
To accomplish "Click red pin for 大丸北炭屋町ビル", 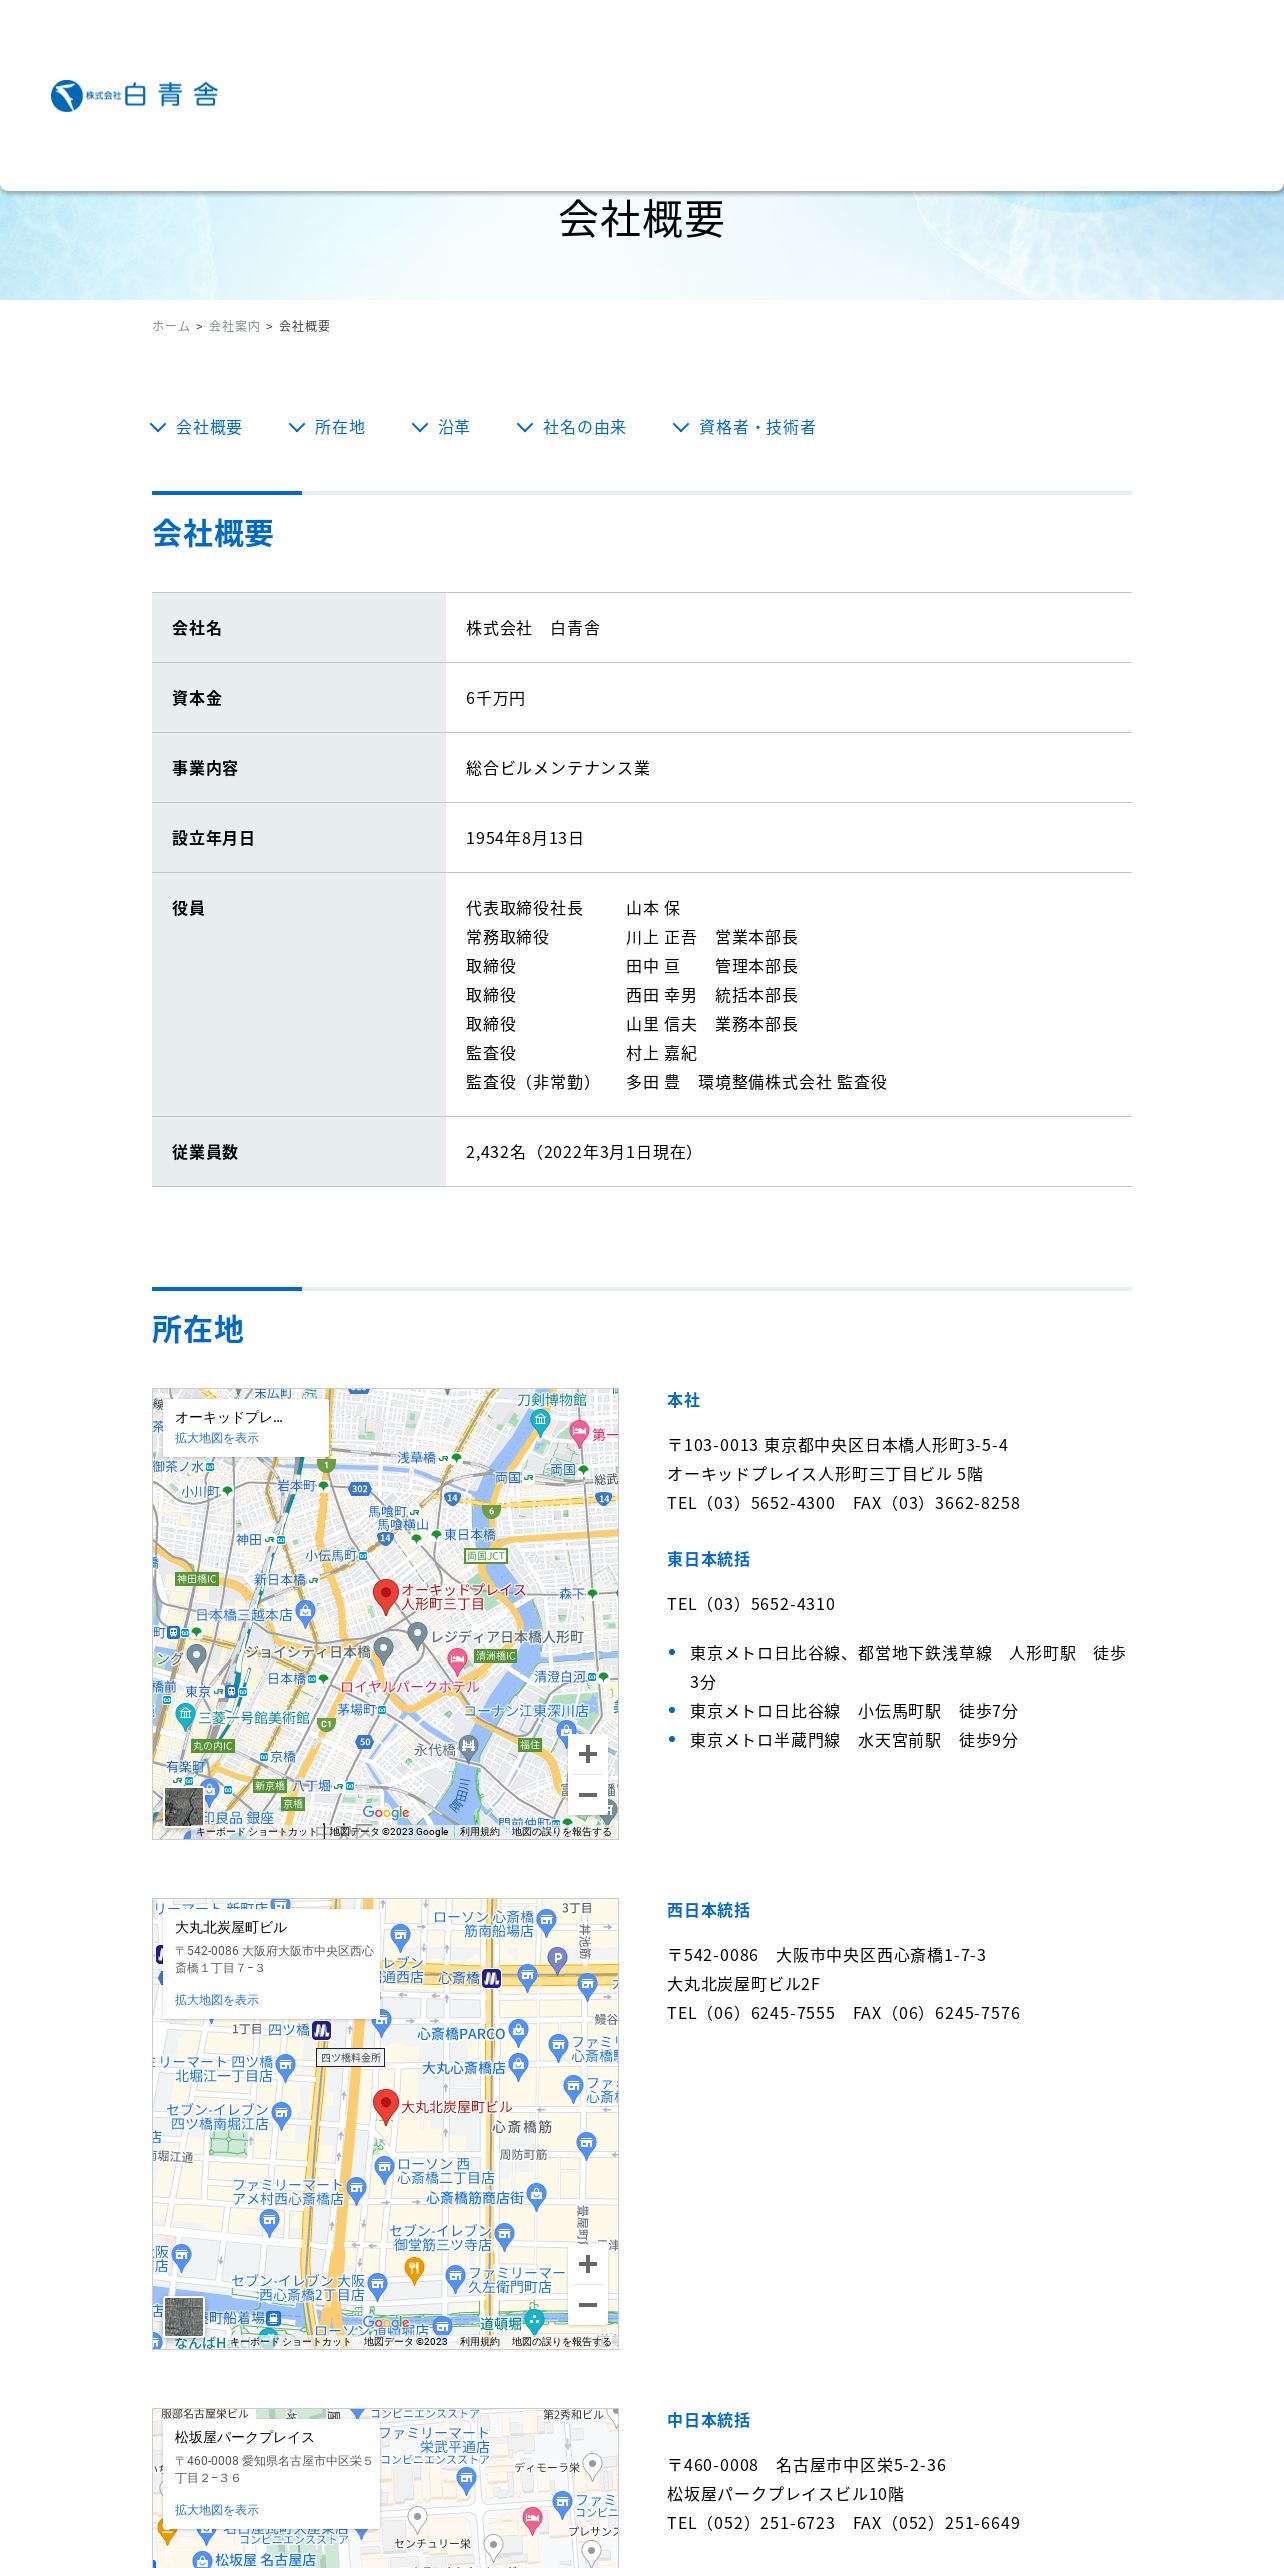I will pyautogui.click(x=385, y=2105).
